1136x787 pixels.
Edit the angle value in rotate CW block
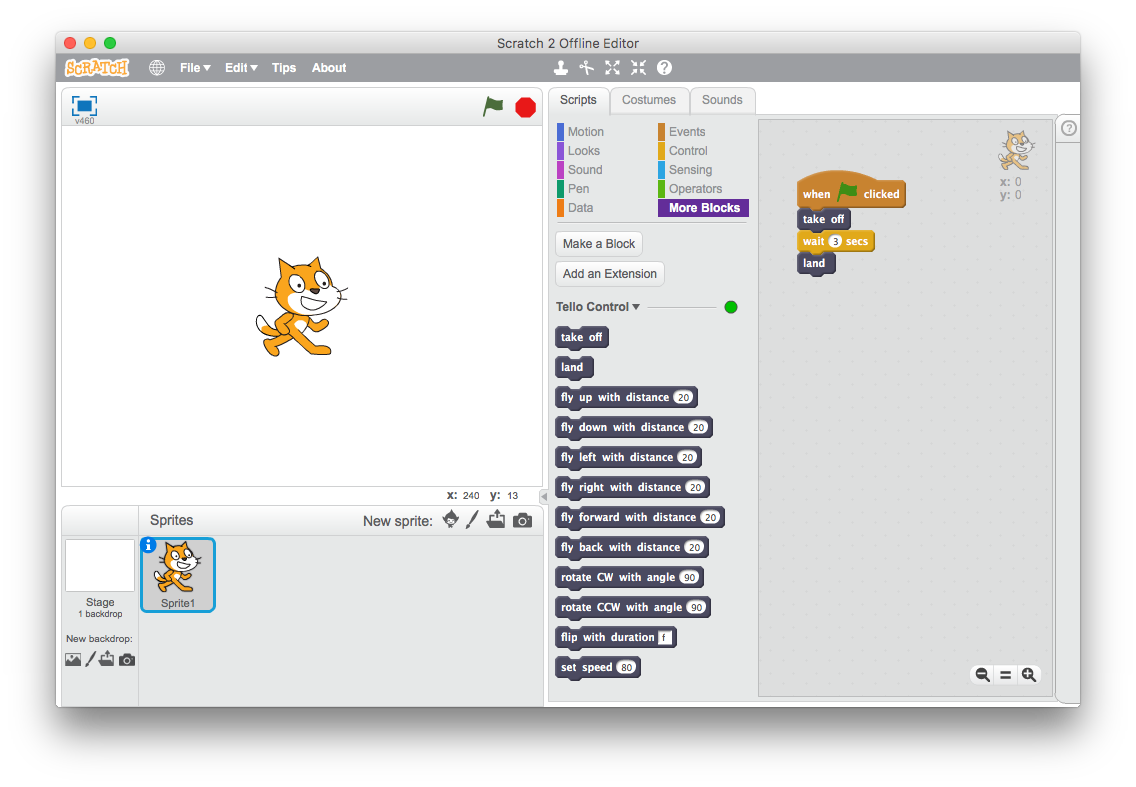tap(690, 578)
